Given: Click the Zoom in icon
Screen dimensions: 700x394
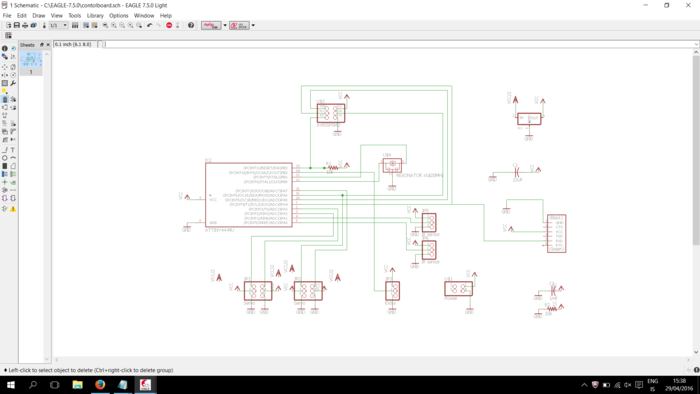Looking at the screenshot, I should click(114, 25).
